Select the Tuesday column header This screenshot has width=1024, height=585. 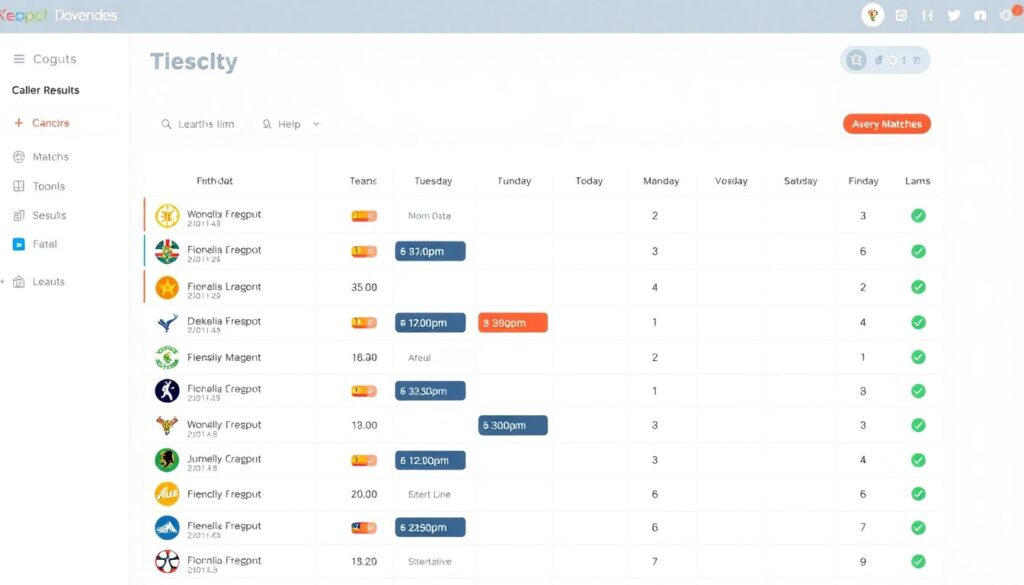coord(433,181)
